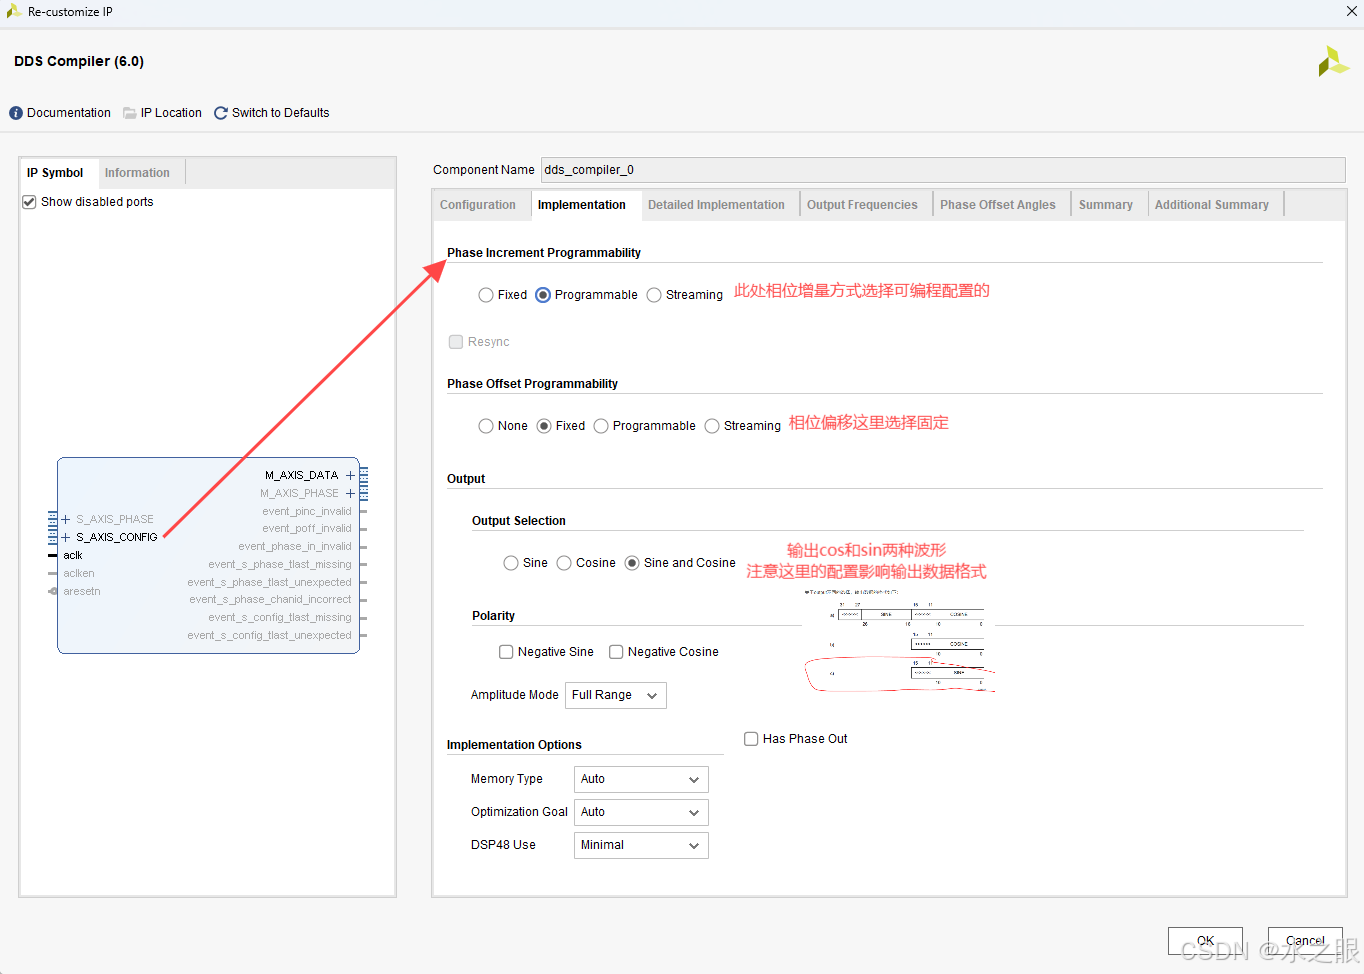Enable the Has Phase Out checkbox
Screen dimensions: 1364x974
751,739
